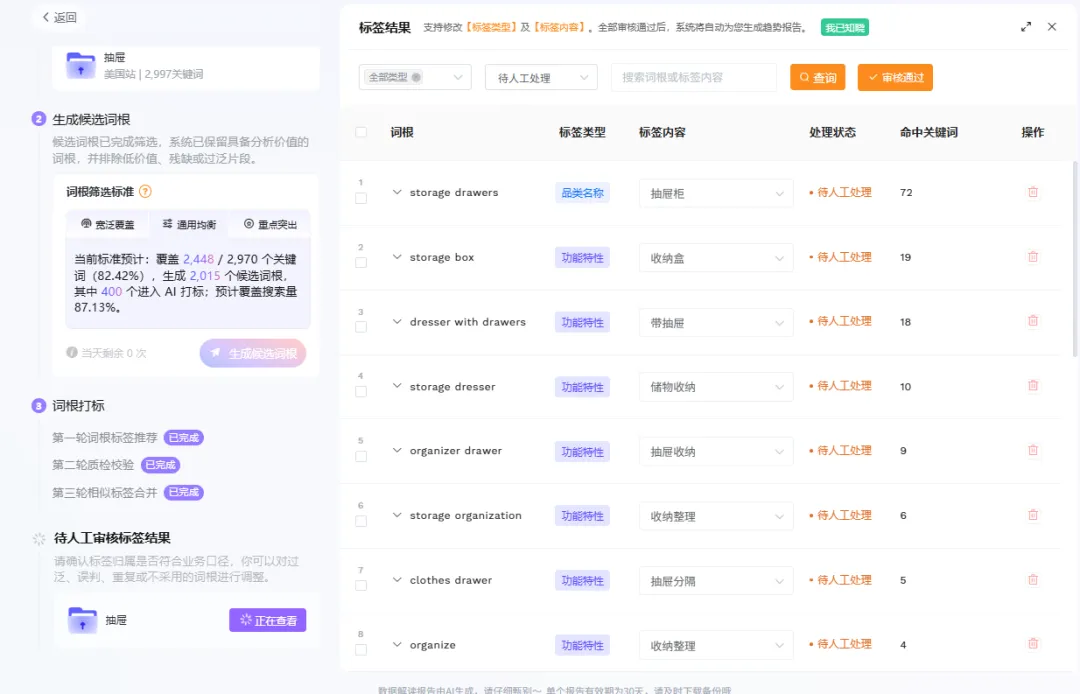1080x694 pixels.
Task: Expand the organize root row
Action: (x=397, y=644)
